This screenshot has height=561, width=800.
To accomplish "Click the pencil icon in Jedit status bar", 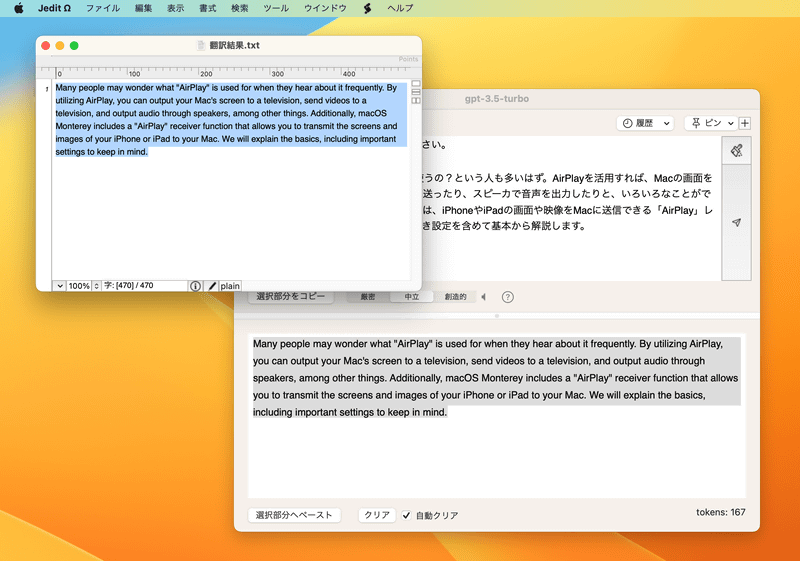I will click(212, 286).
